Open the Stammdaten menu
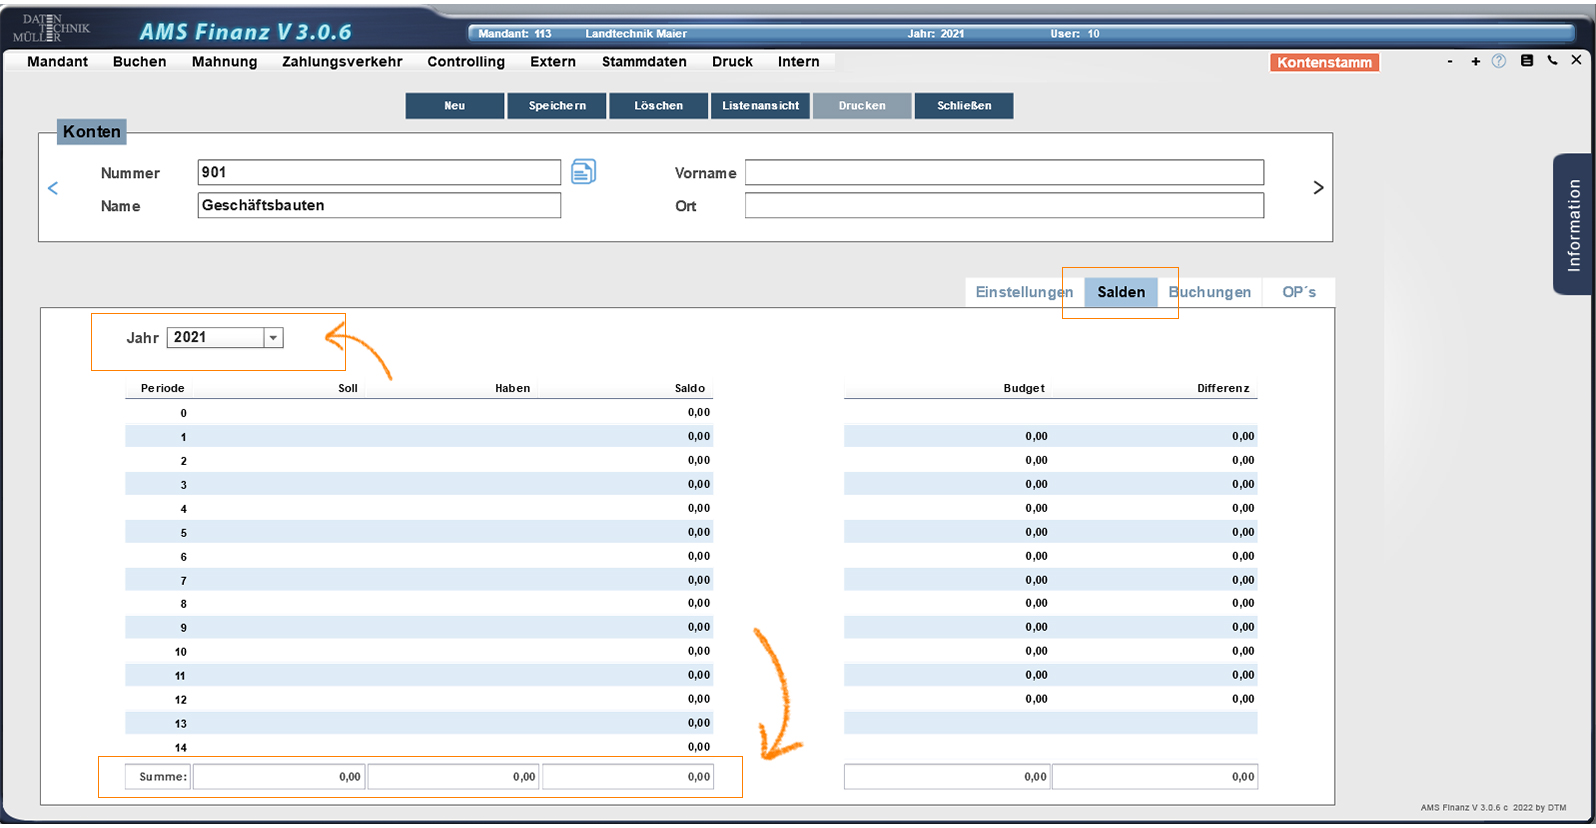 (x=644, y=62)
